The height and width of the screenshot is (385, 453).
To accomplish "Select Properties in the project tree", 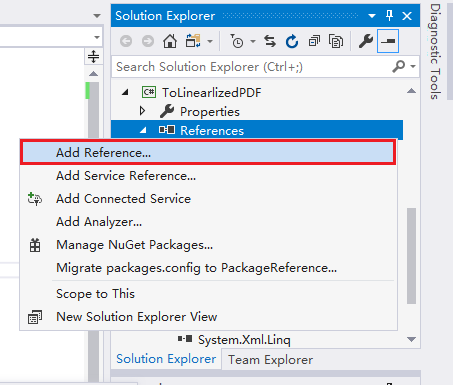I will (210, 112).
